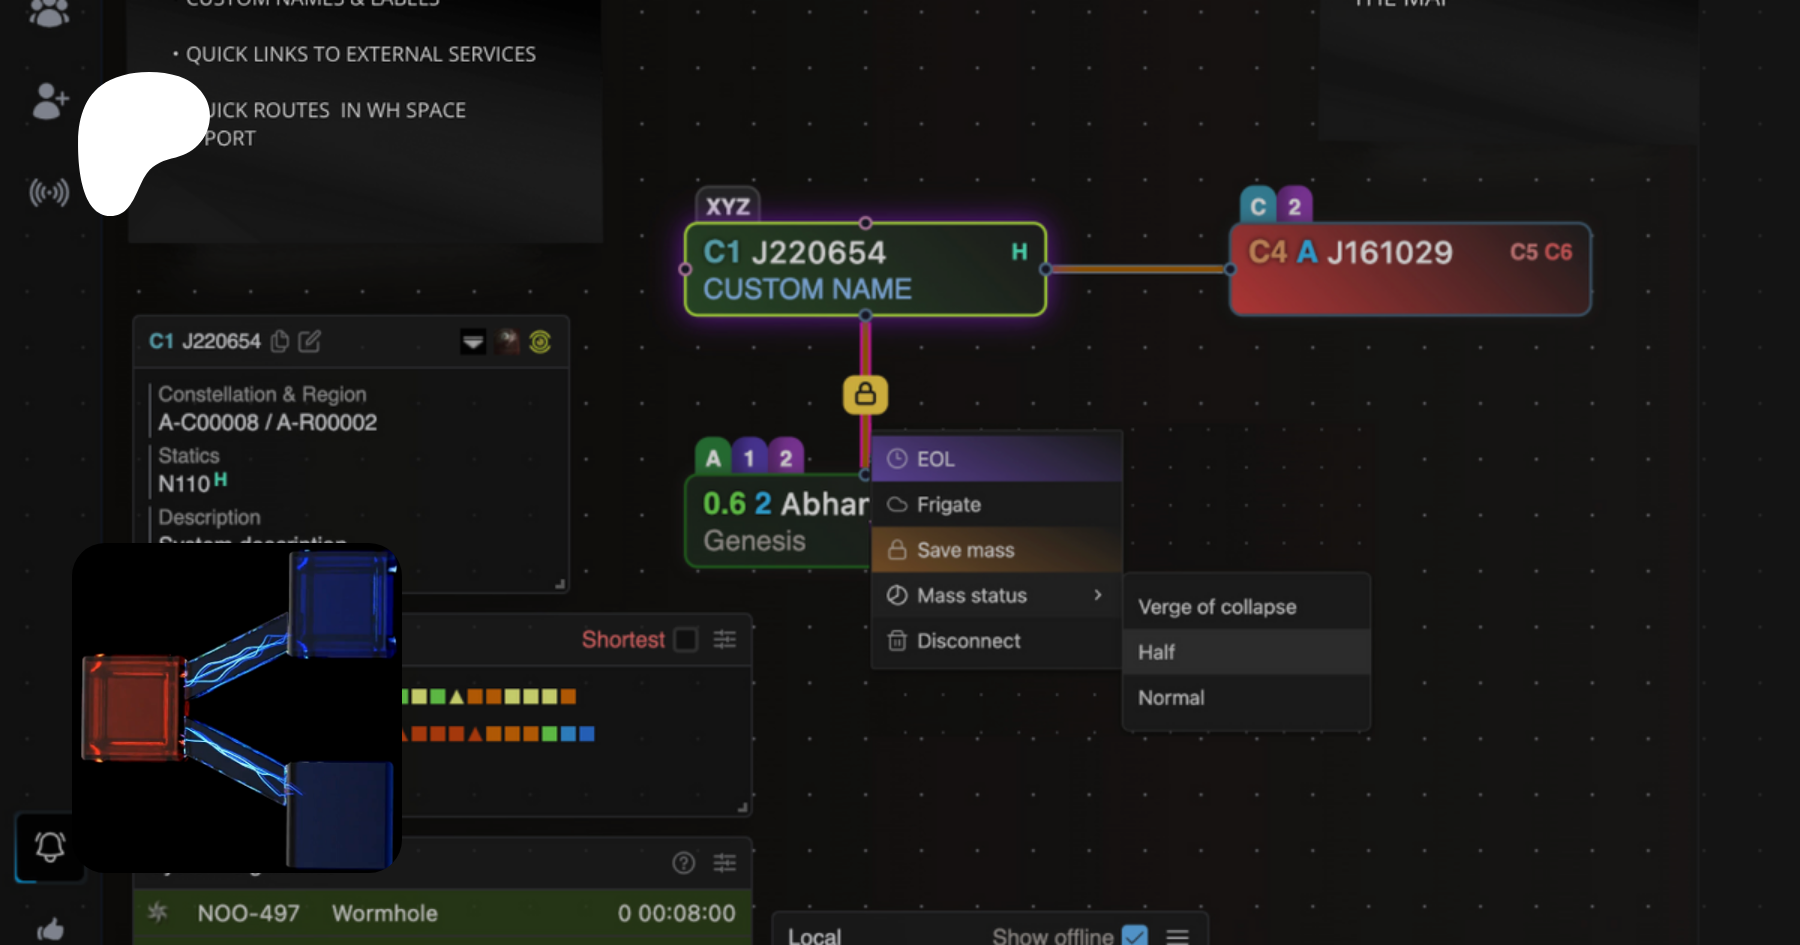Viewport: 1800px width, 945px height.
Task: Open signatures panel help icon
Action: (684, 863)
